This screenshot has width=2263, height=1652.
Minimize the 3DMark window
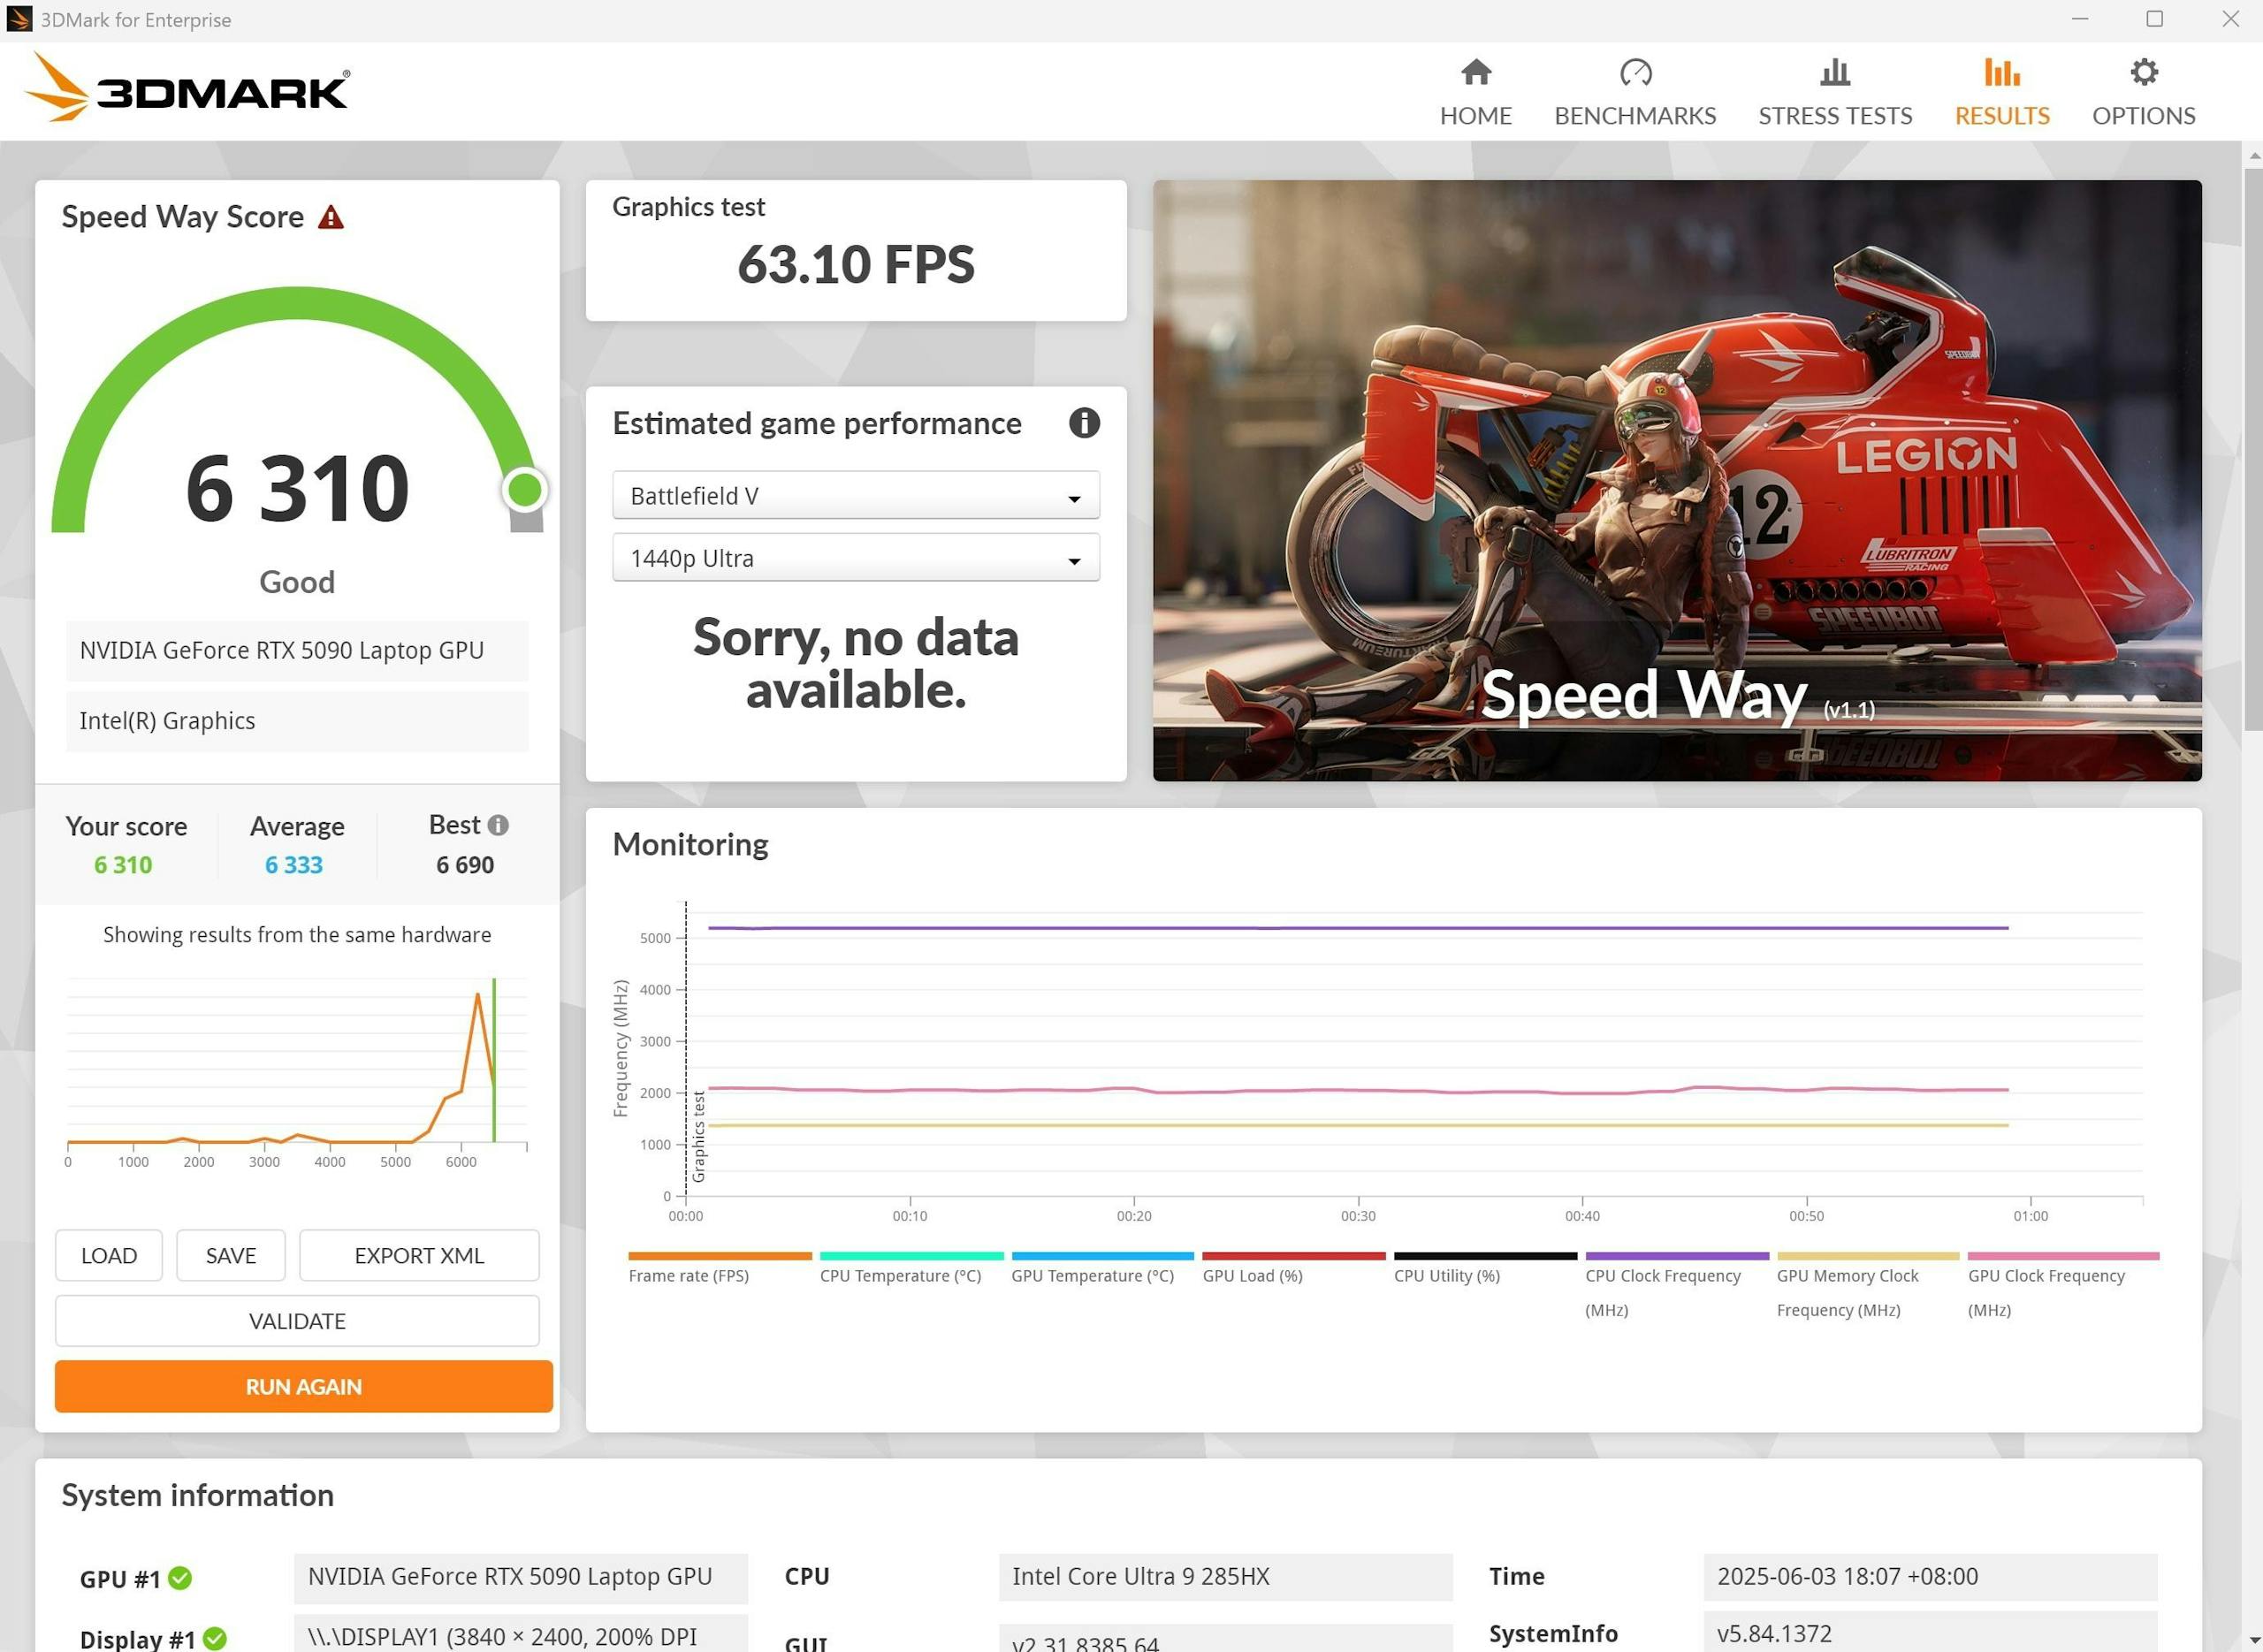(2080, 19)
